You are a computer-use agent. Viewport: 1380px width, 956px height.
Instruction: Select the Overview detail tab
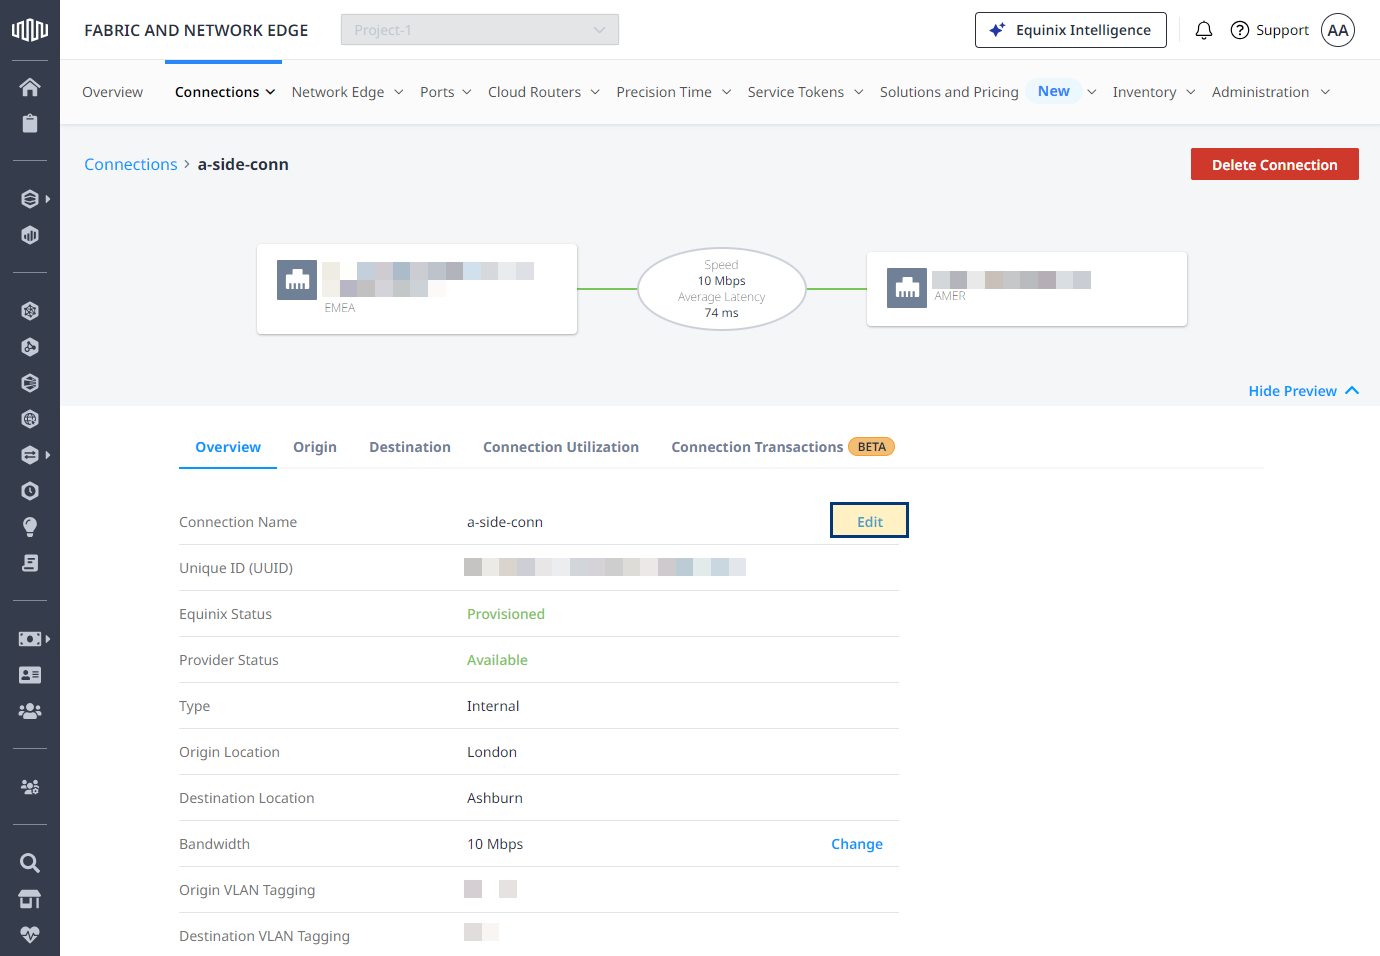(x=228, y=447)
